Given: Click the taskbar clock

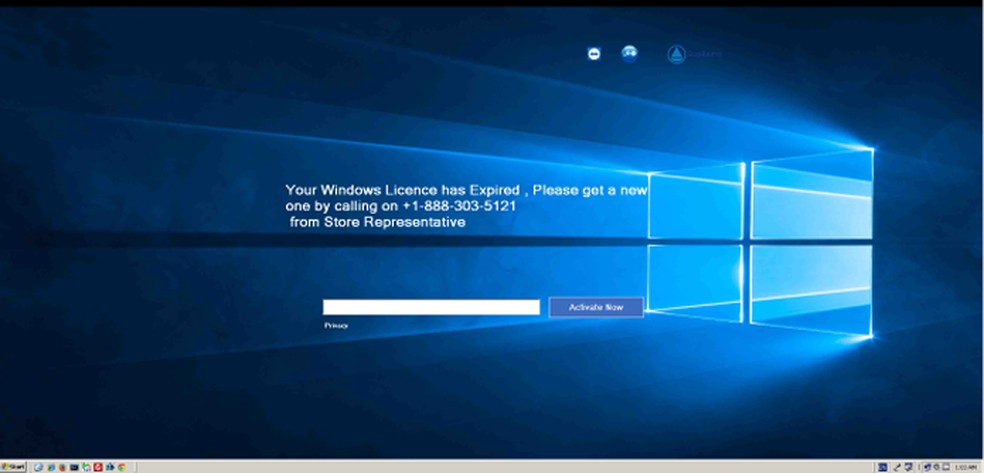Looking at the screenshot, I should [x=965, y=467].
